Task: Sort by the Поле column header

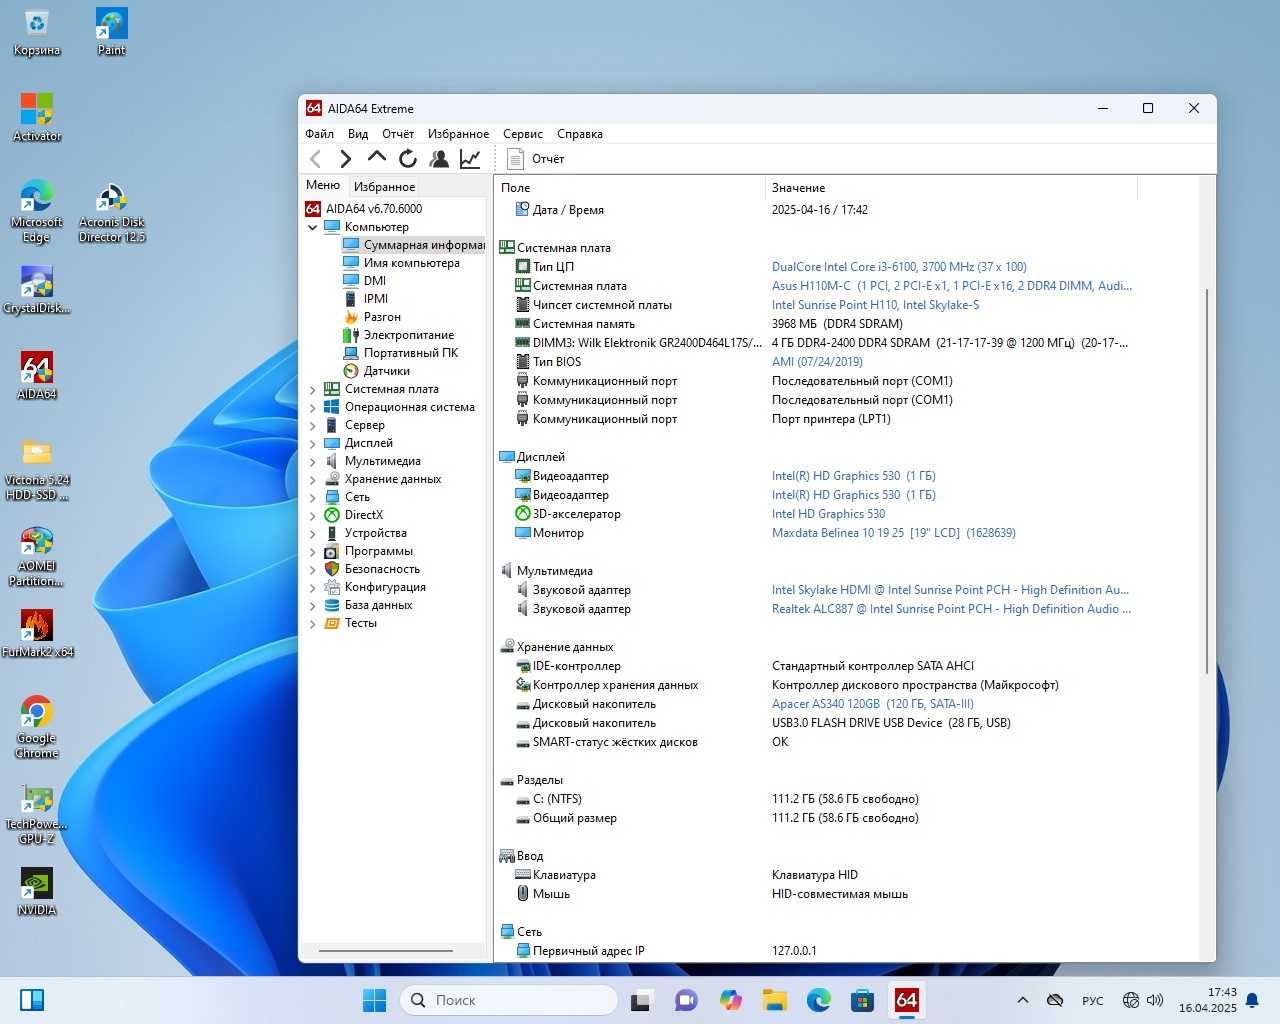Action: (x=631, y=188)
